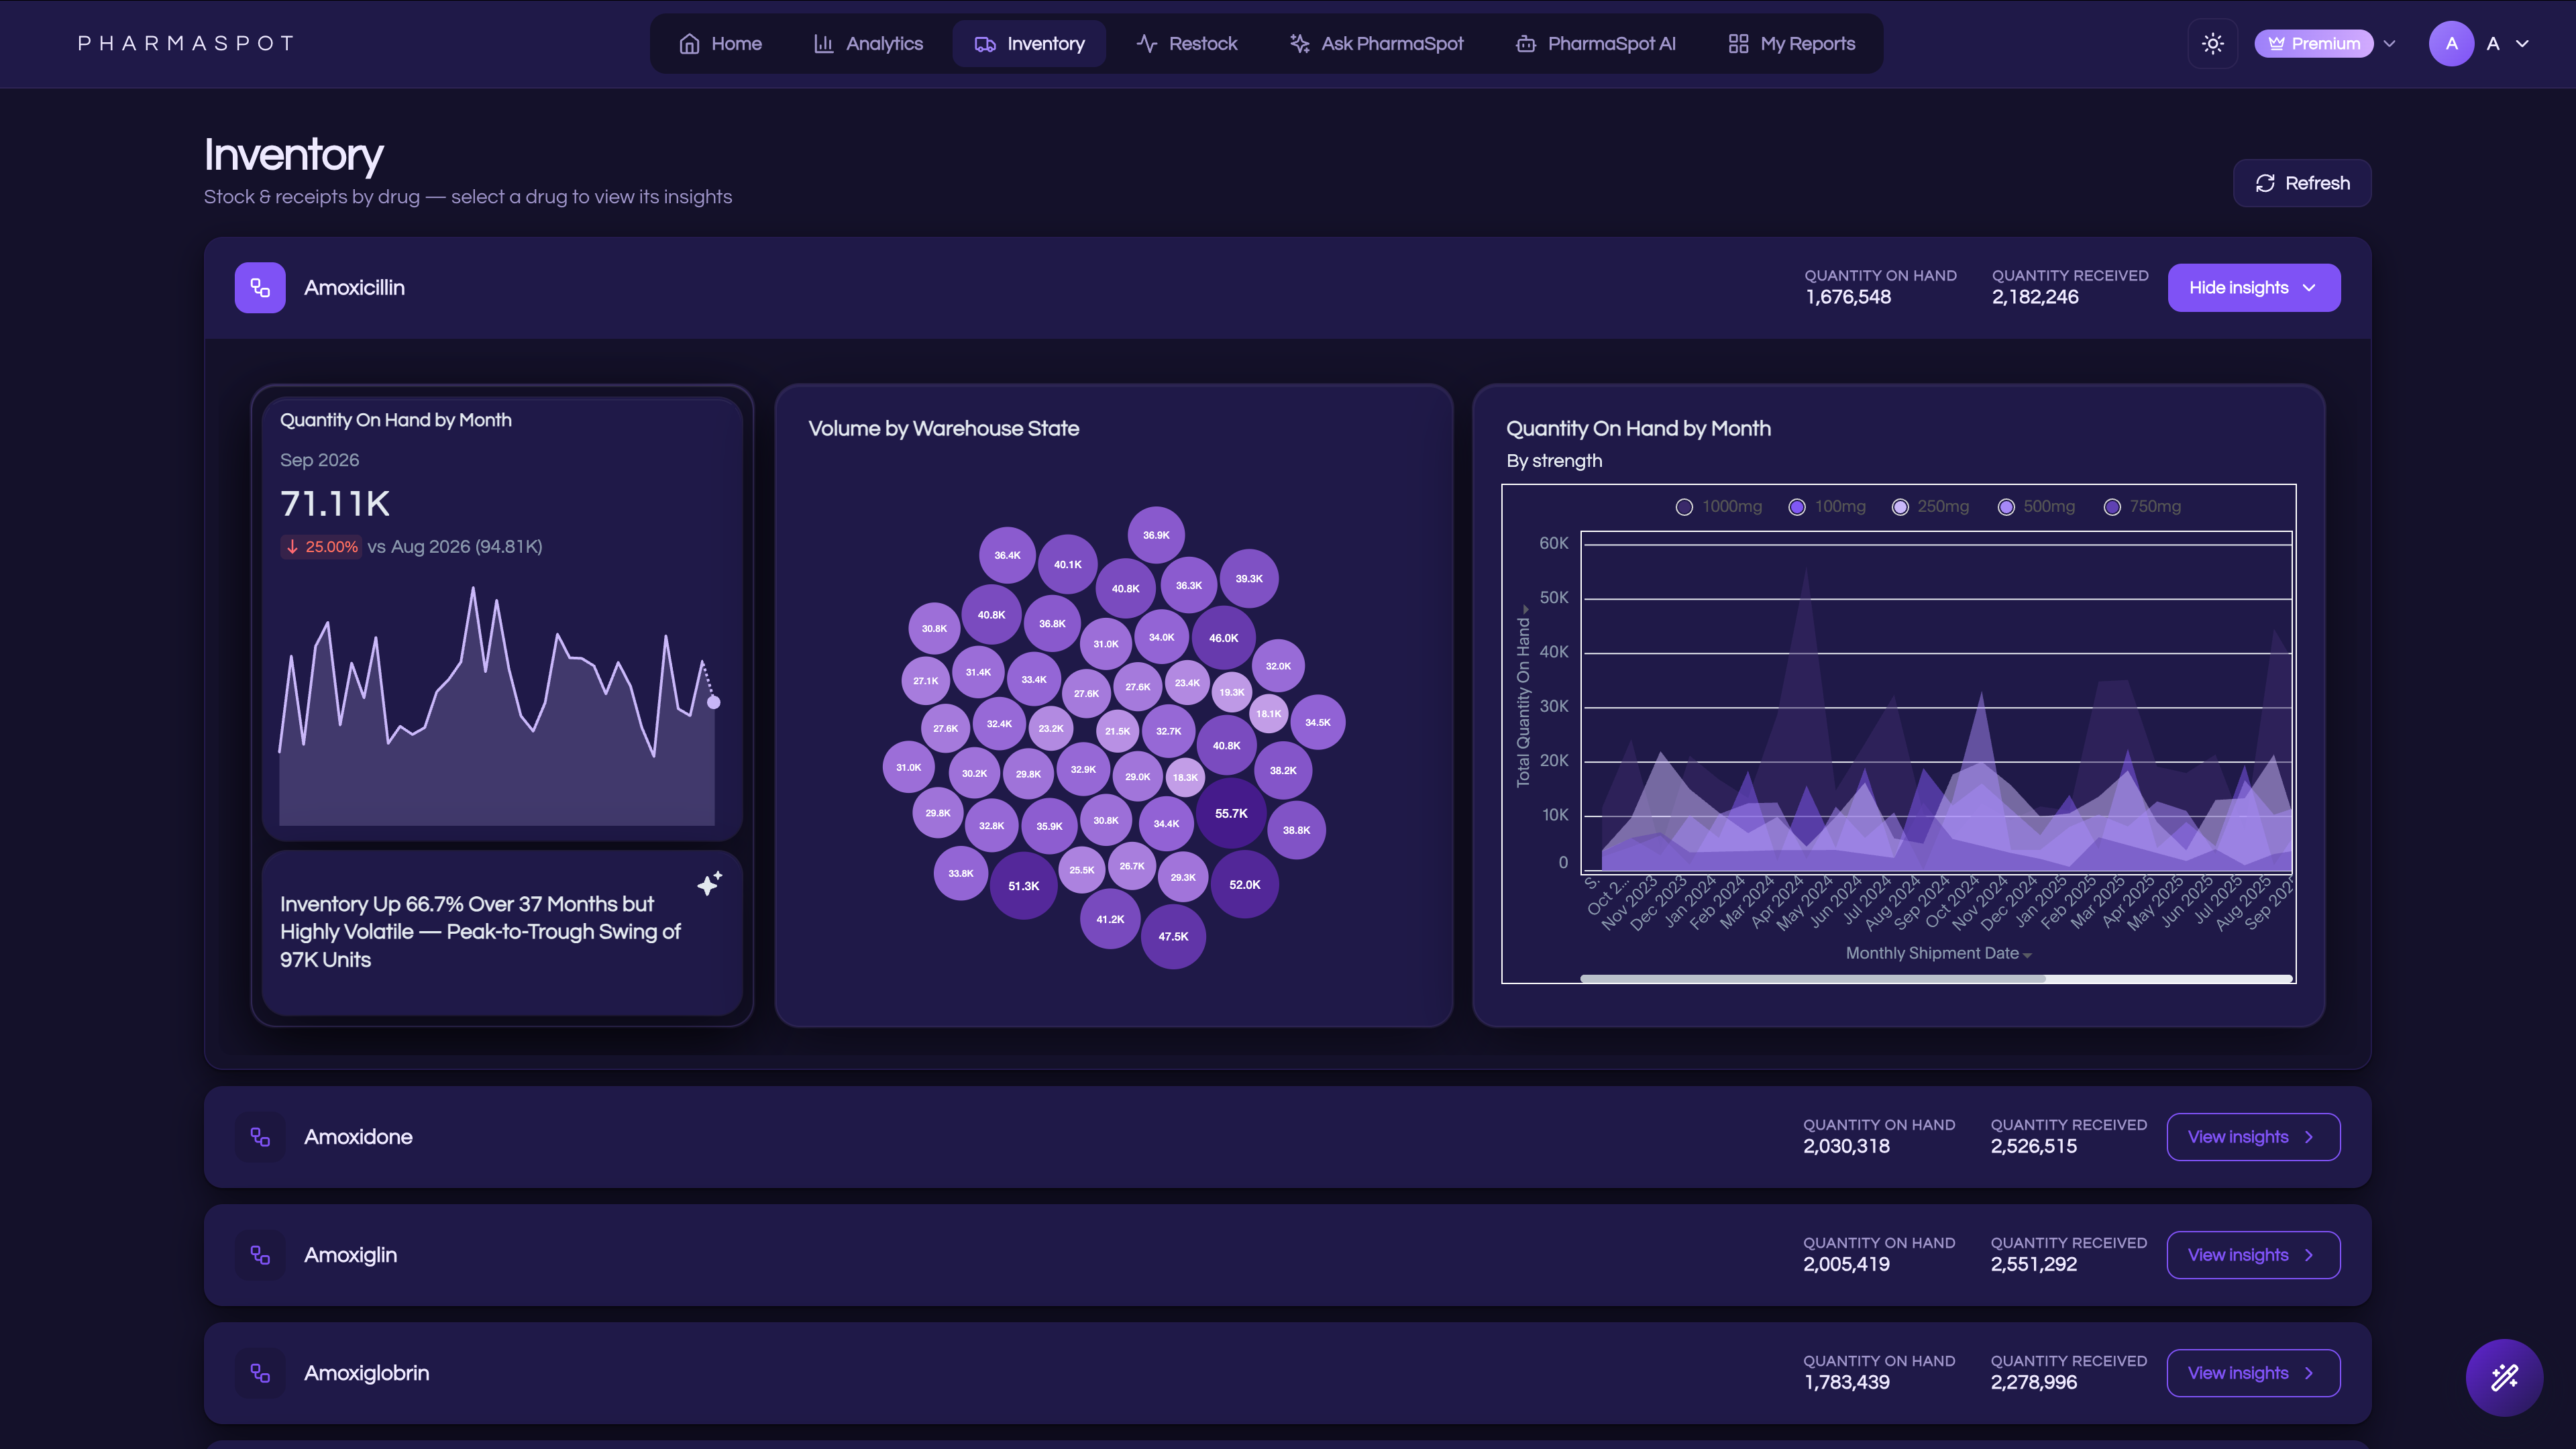Expand the Premium plan chevron
The width and height of the screenshot is (2576, 1449).
coord(2390,43)
